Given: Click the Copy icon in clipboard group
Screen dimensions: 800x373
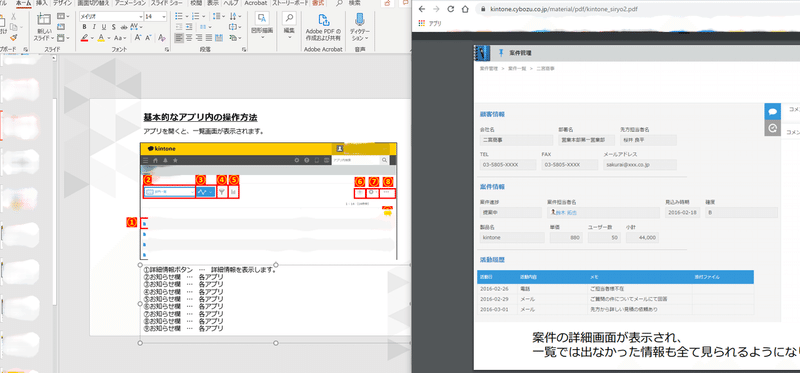Looking at the screenshot, I should [13, 27].
